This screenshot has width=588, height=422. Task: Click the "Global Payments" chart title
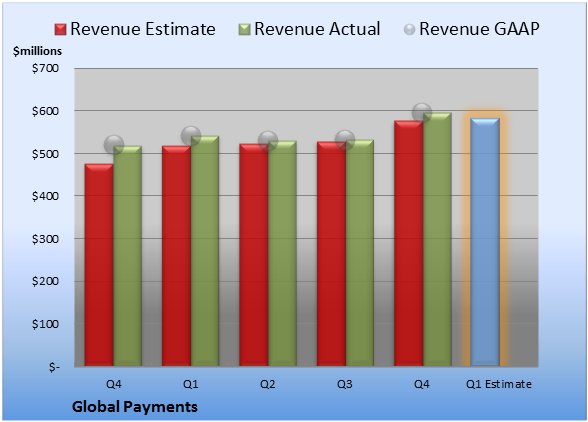[x=135, y=407]
